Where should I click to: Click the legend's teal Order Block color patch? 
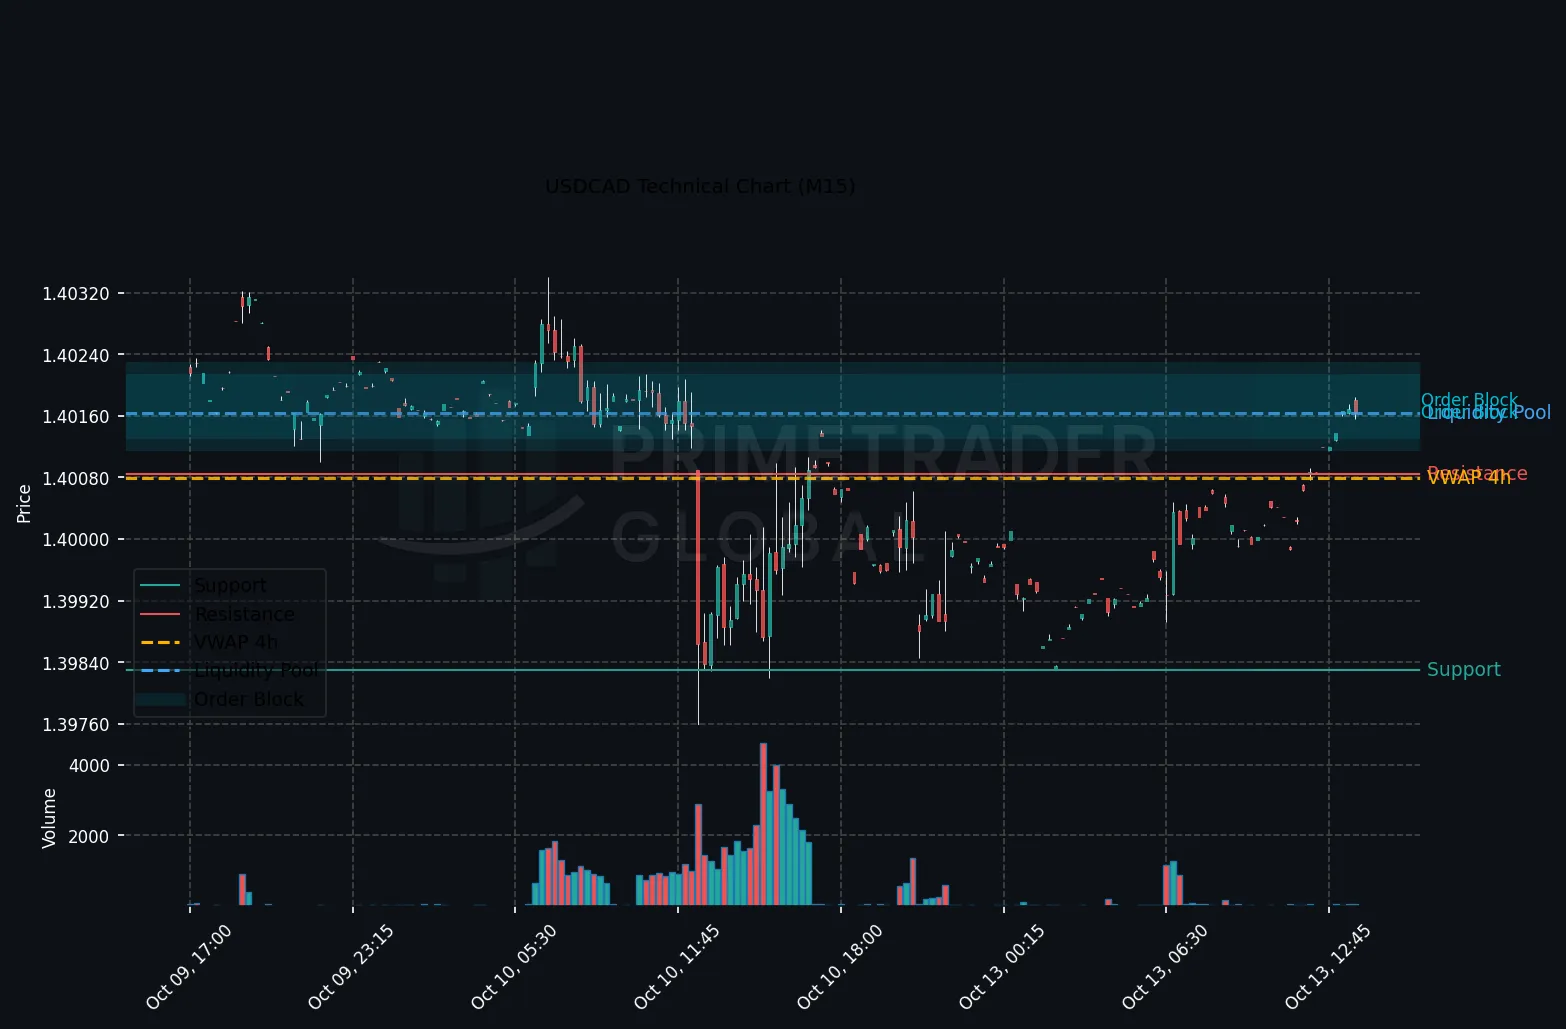click(161, 699)
